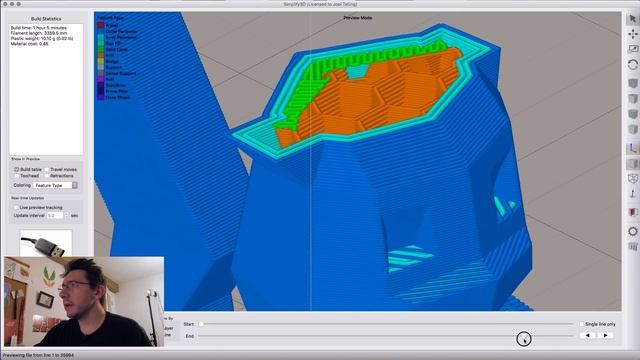
Task: Switch to the Default view cube icon
Action: click(633, 83)
